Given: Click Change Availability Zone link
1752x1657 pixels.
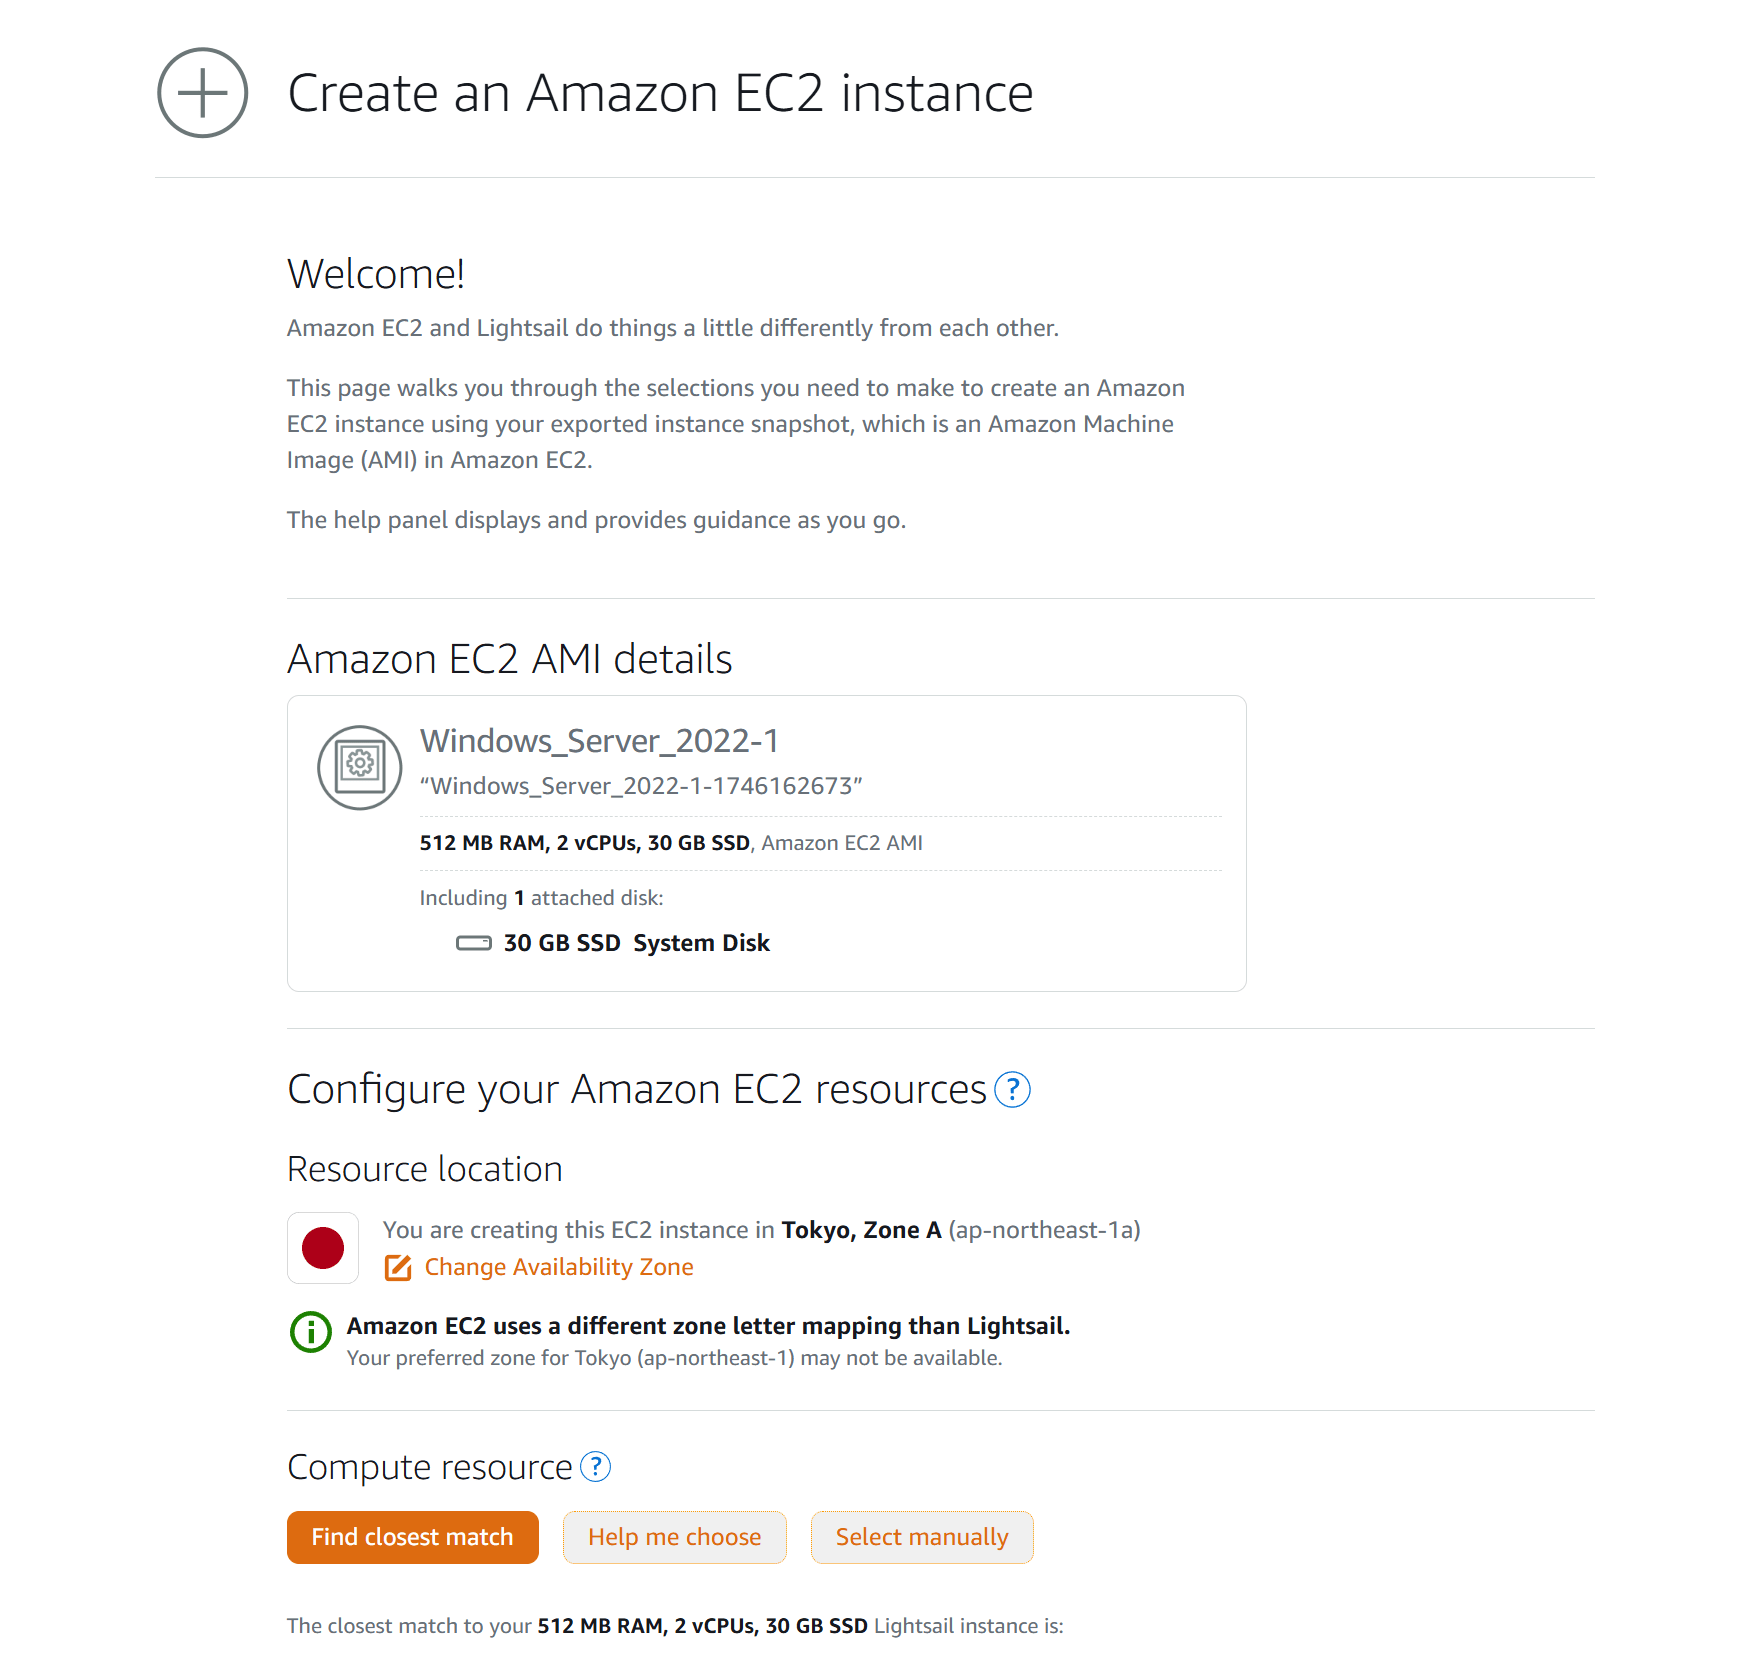Looking at the screenshot, I should 559,1267.
